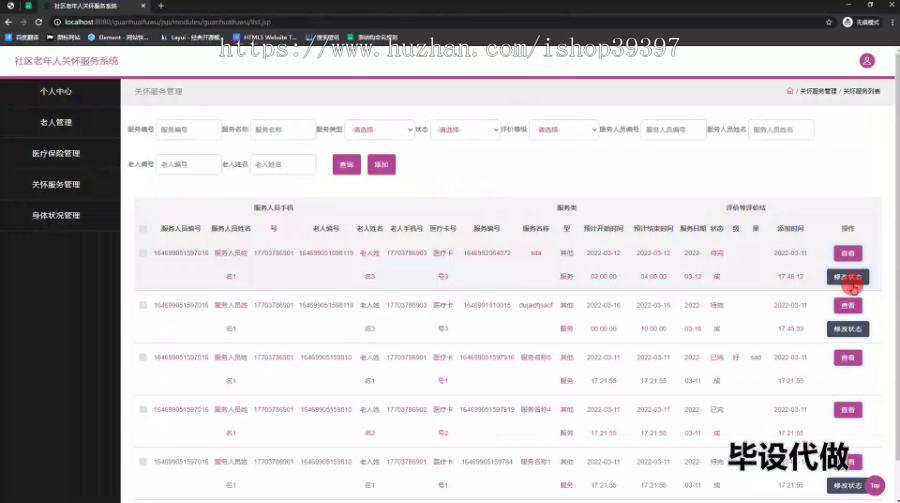Click into the 服务人员姓名 input field
The height and width of the screenshot is (503, 900).
point(781,130)
